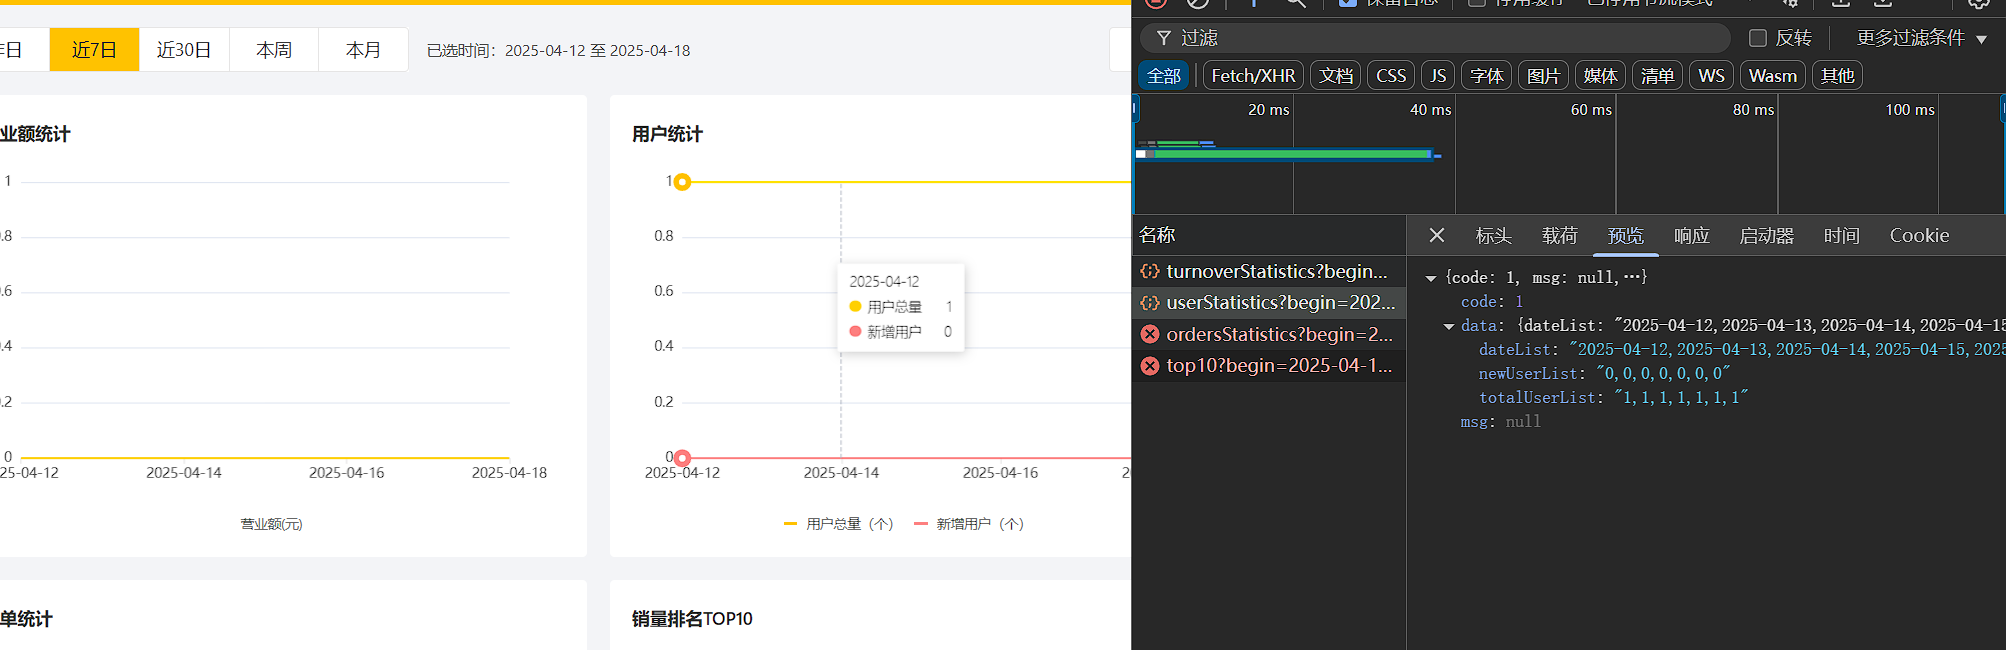Filter requests by 字体
Screen dimensions: 2006x650
(x=1486, y=76)
